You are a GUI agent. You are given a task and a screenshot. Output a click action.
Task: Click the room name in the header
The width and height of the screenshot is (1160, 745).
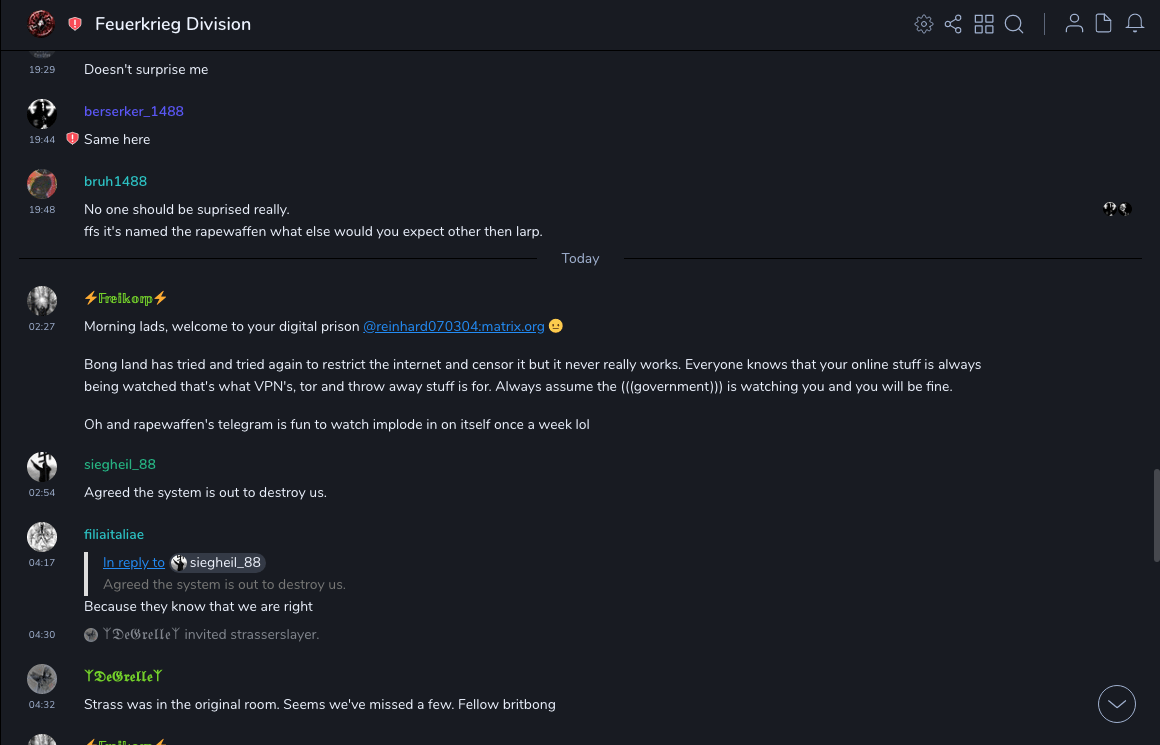[173, 24]
